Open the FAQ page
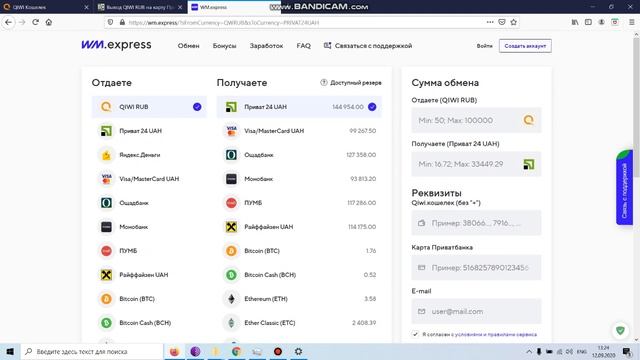 pyautogui.click(x=303, y=46)
